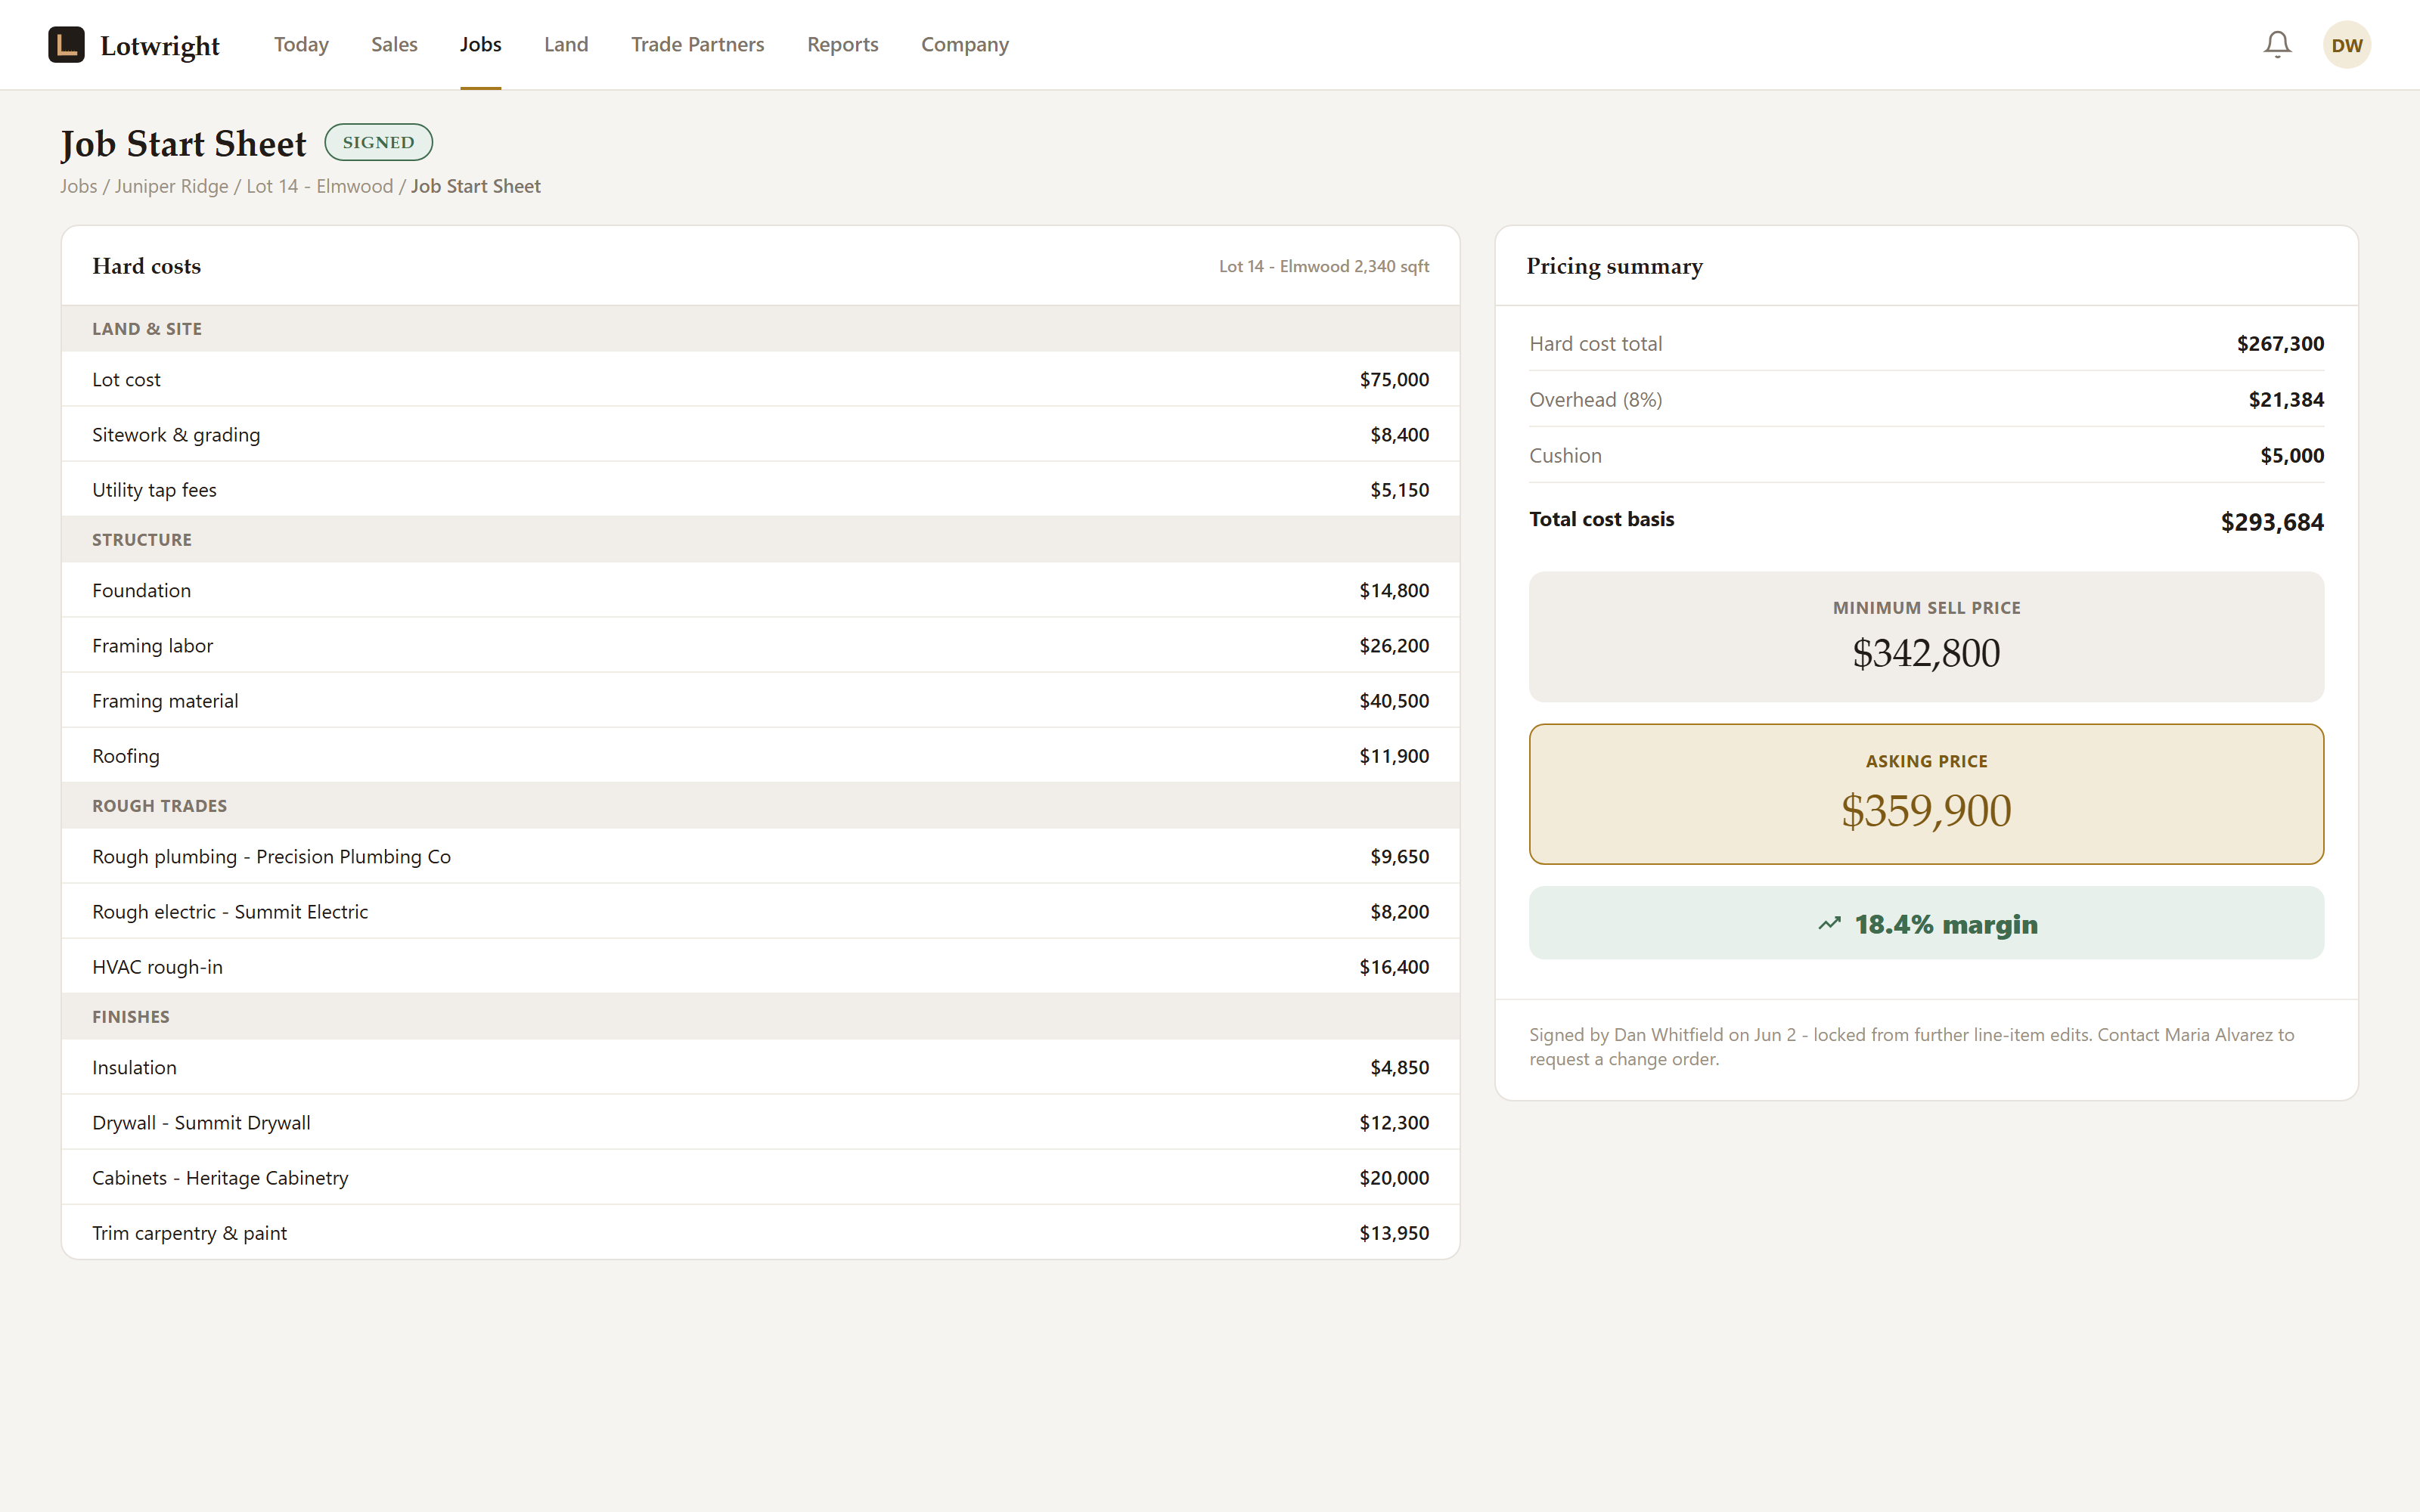Select Cabinets - Heritage Cabinetry row

[760, 1177]
